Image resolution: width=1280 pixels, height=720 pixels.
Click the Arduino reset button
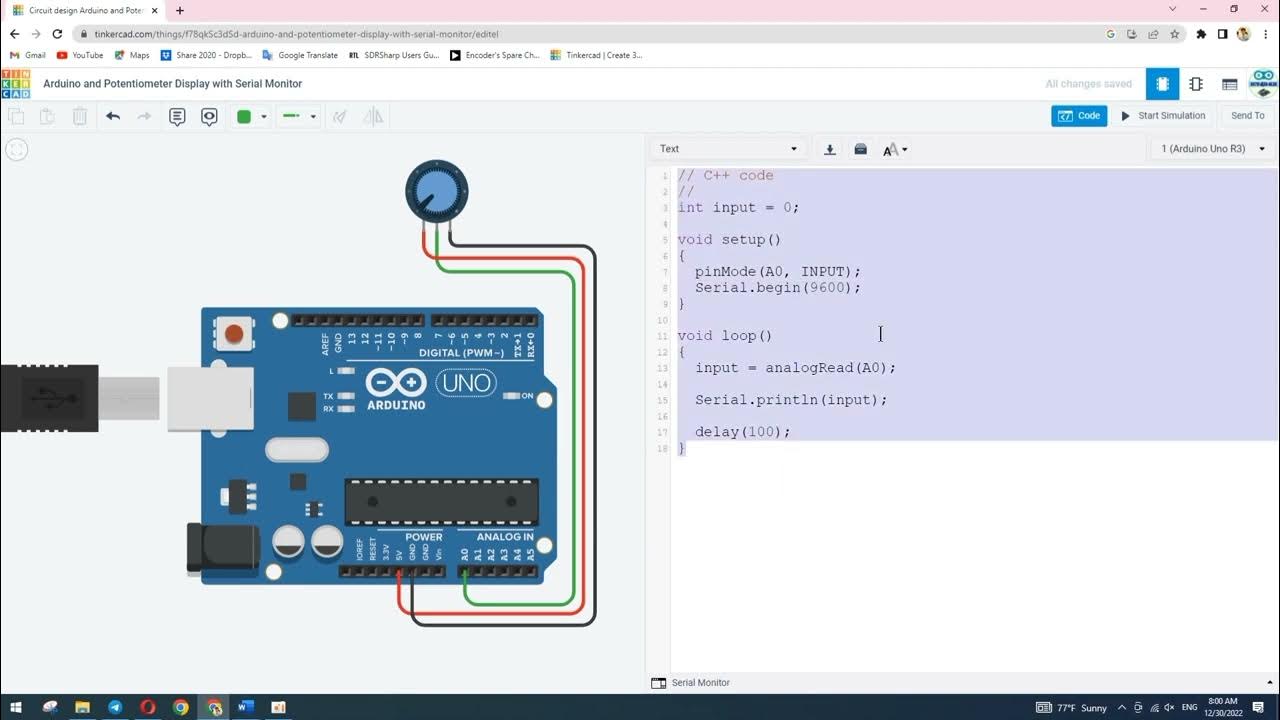click(x=234, y=334)
